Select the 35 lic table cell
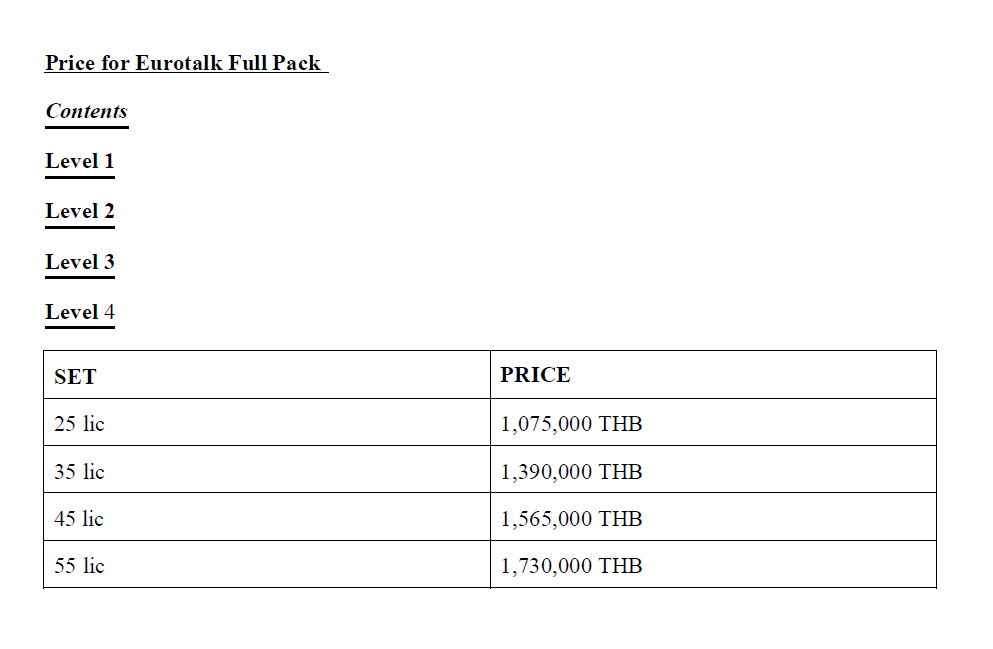This screenshot has height=649, width=993. coord(267,470)
